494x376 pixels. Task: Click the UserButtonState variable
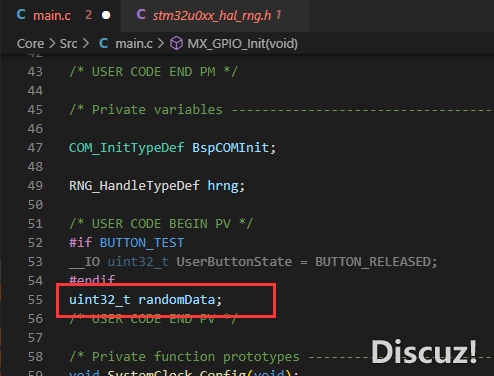pos(234,262)
